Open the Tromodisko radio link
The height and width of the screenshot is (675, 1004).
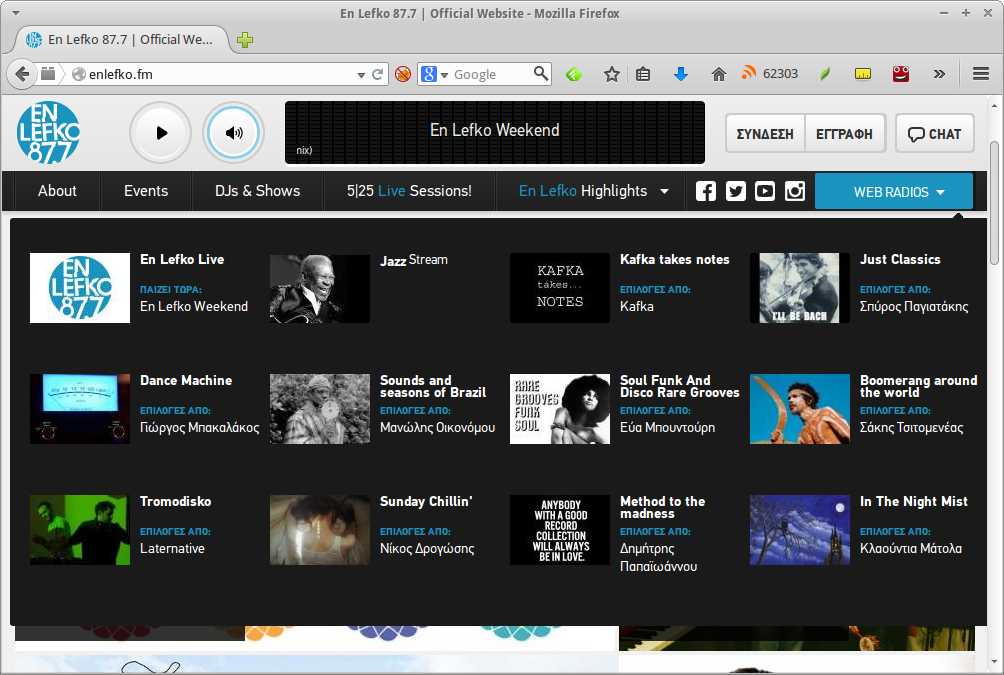(x=175, y=501)
